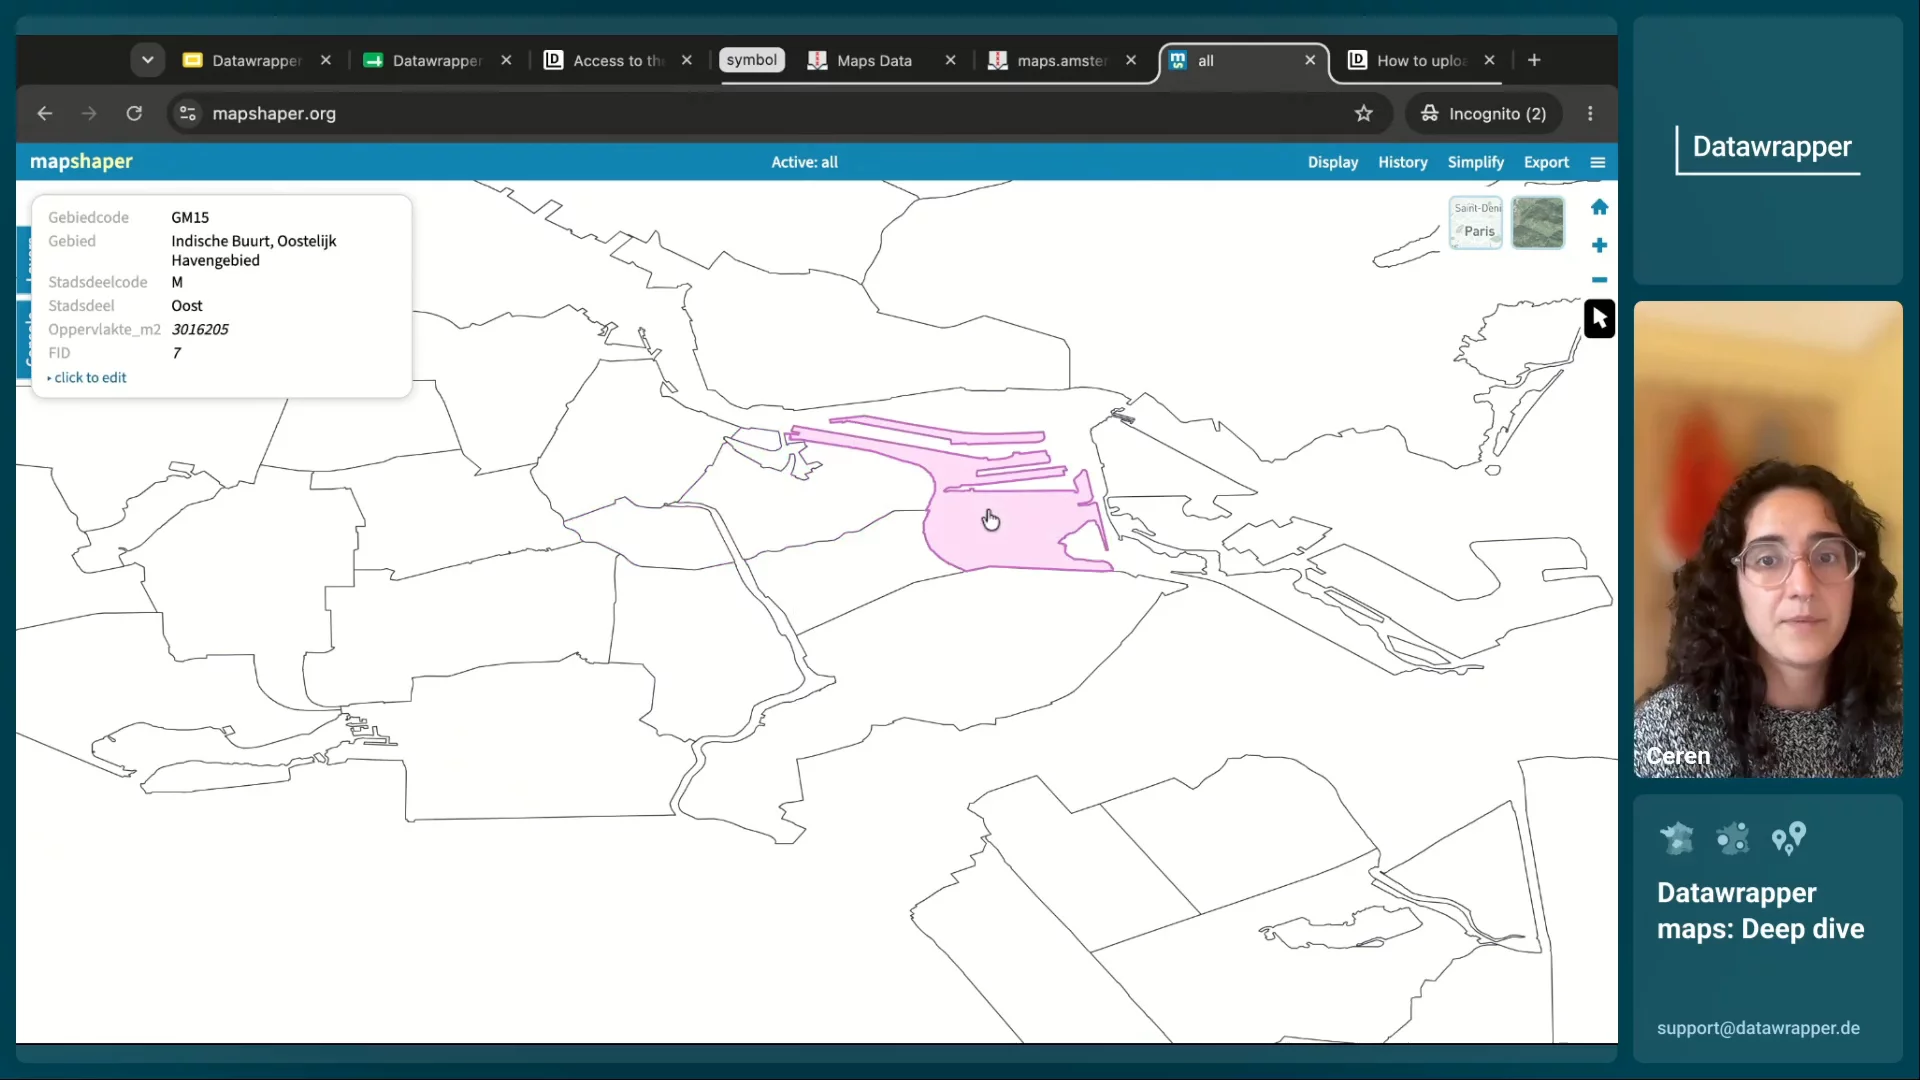Click the Stadsdeelcode value M
Viewport: 1920px width, 1080px height.
(x=177, y=282)
